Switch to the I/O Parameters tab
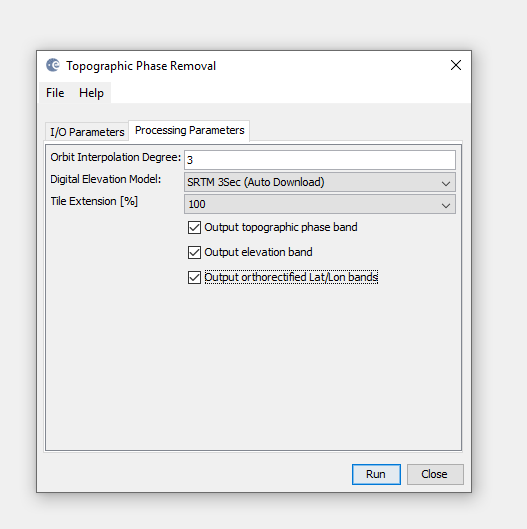 (87, 132)
